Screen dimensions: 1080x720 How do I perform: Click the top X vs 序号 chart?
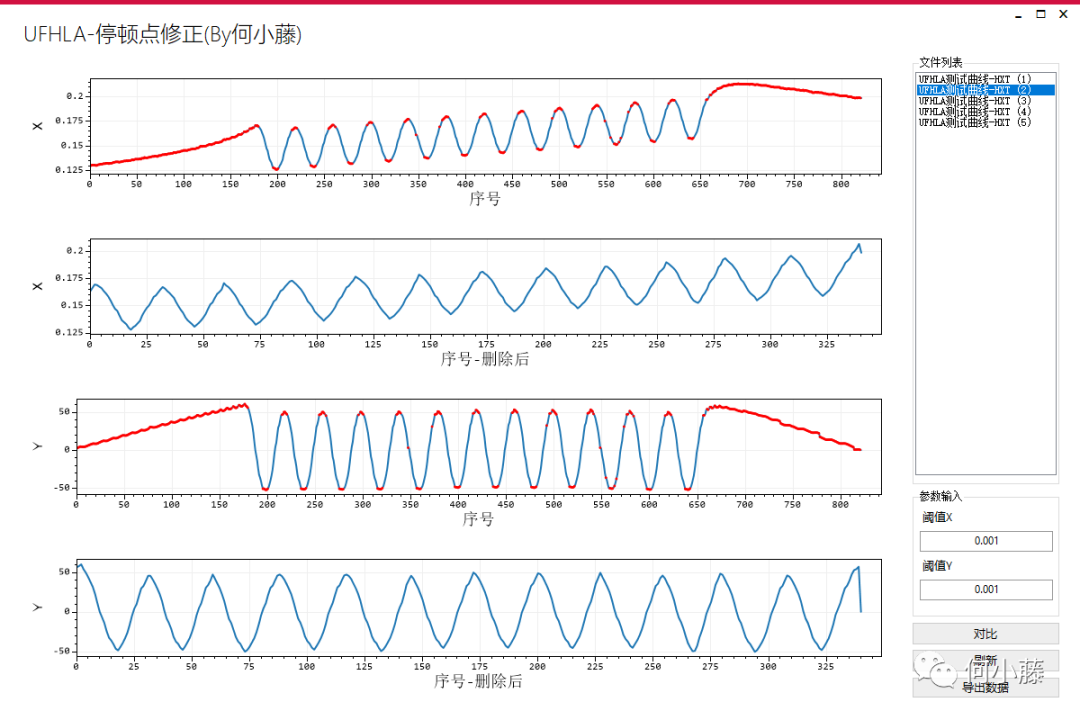[x=486, y=125]
